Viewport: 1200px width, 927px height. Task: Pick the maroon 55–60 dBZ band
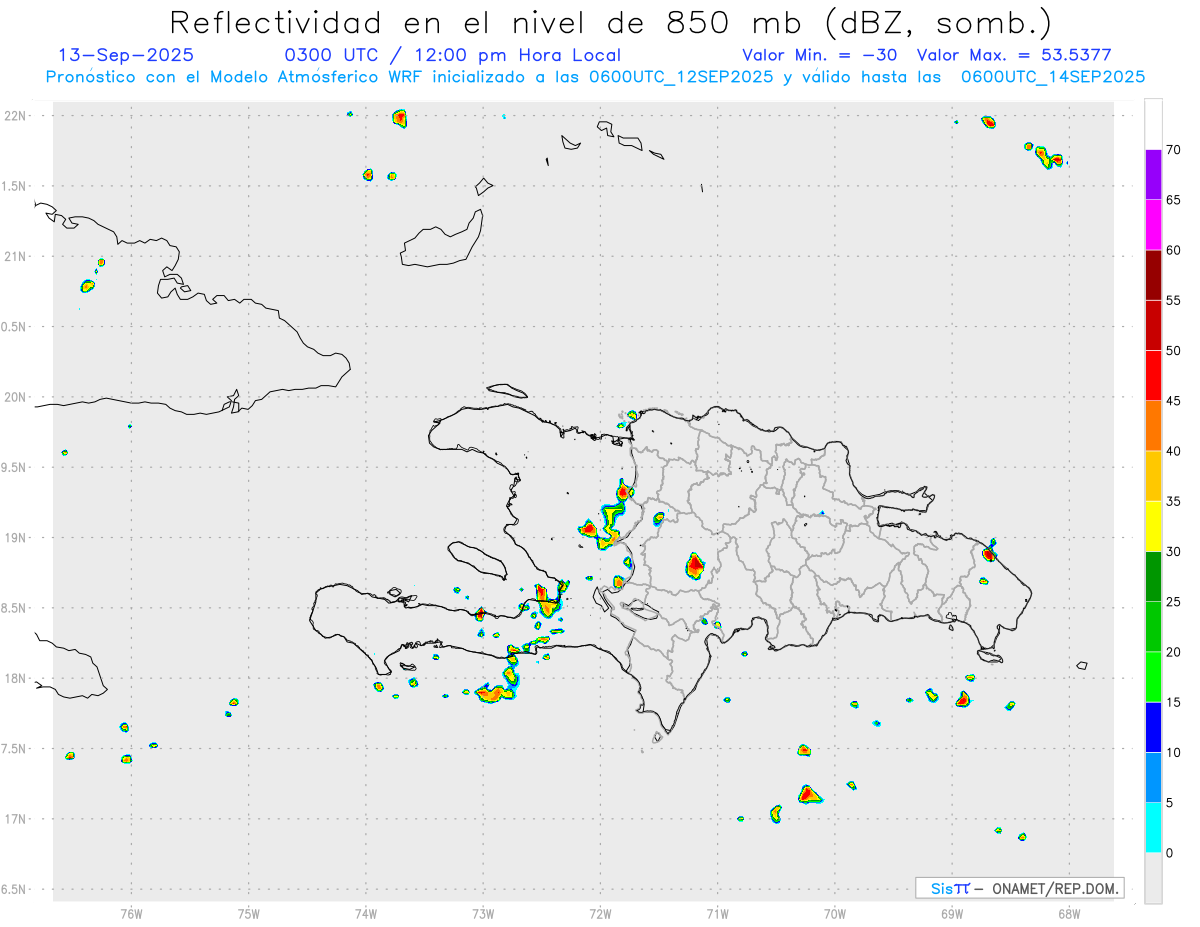pyautogui.click(x=1153, y=275)
